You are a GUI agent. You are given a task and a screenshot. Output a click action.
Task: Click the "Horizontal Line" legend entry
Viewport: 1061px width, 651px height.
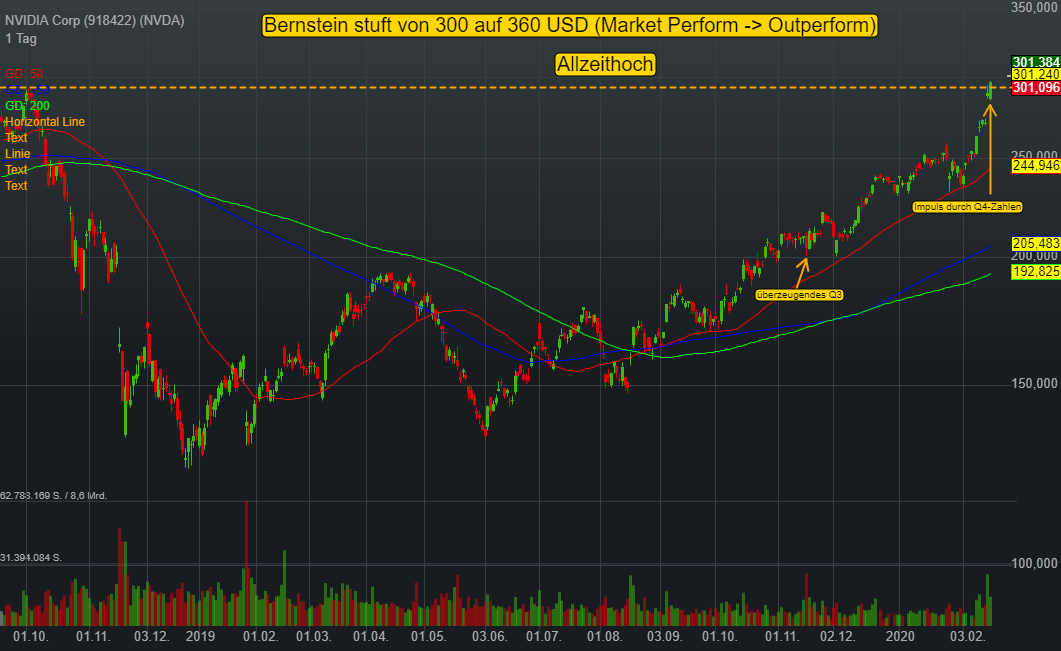pos(45,122)
